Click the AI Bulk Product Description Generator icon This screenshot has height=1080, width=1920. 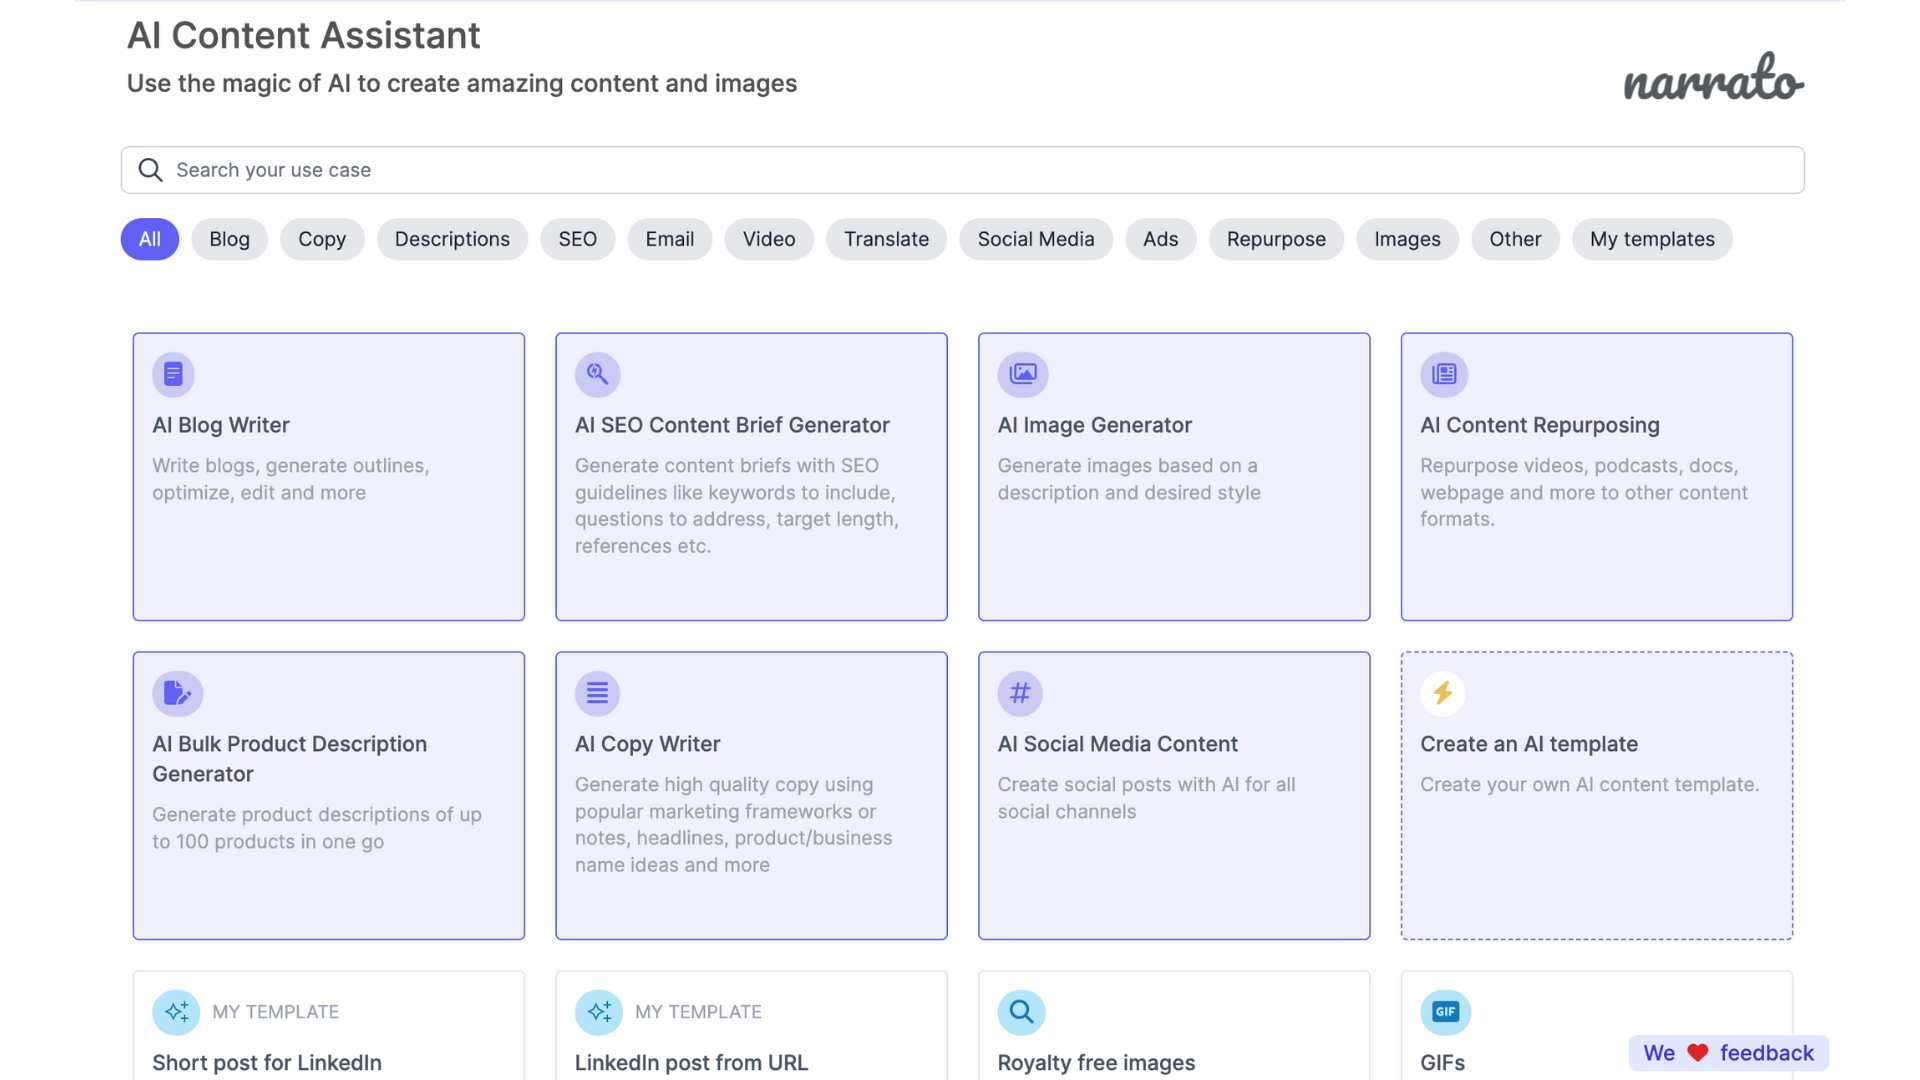pos(178,692)
